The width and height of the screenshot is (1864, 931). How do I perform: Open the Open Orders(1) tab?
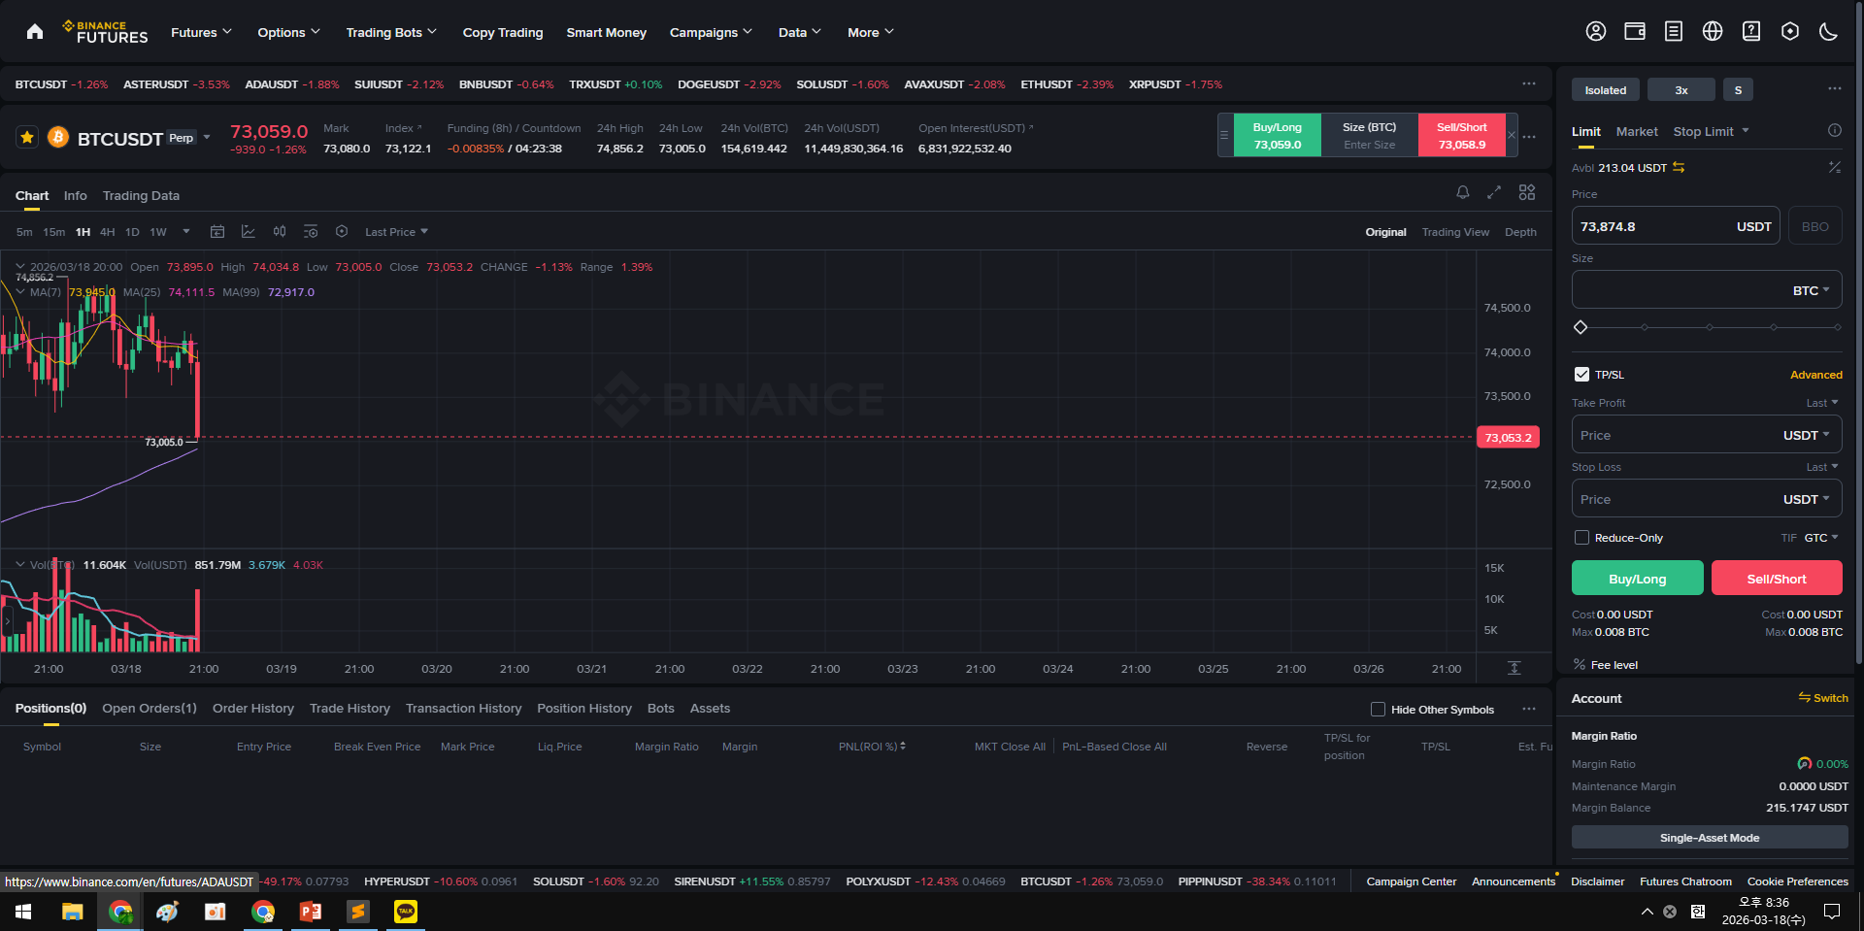149,708
